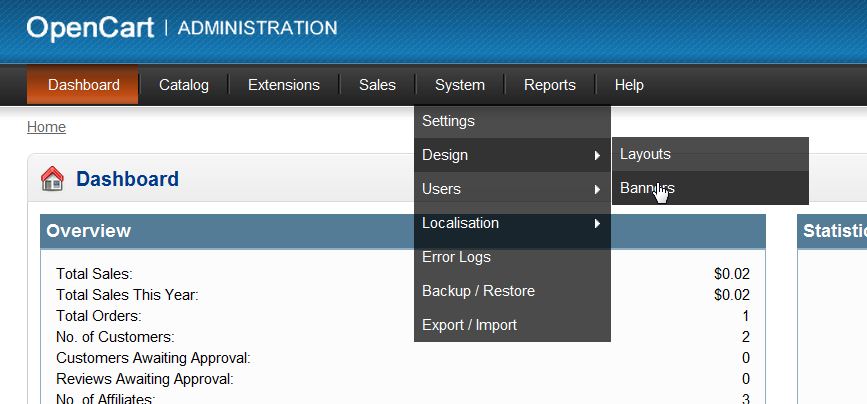The image size is (867, 404).
Task: Choose Banners in the Design submenu
Action: click(647, 188)
